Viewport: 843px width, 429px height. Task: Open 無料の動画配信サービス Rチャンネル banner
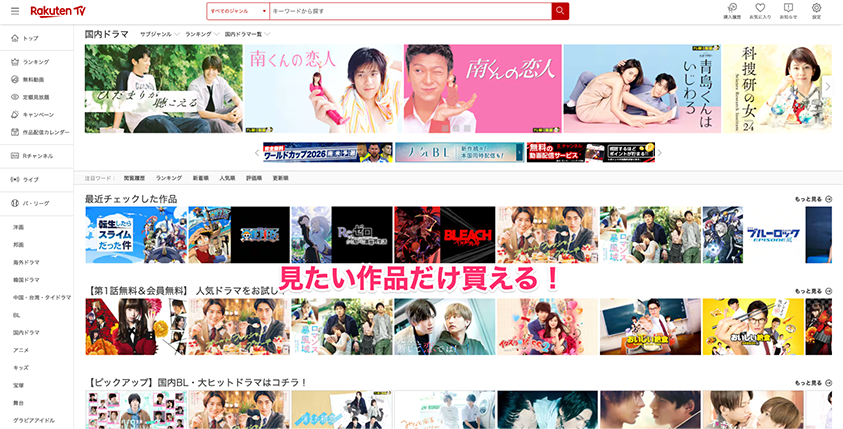(x=591, y=153)
